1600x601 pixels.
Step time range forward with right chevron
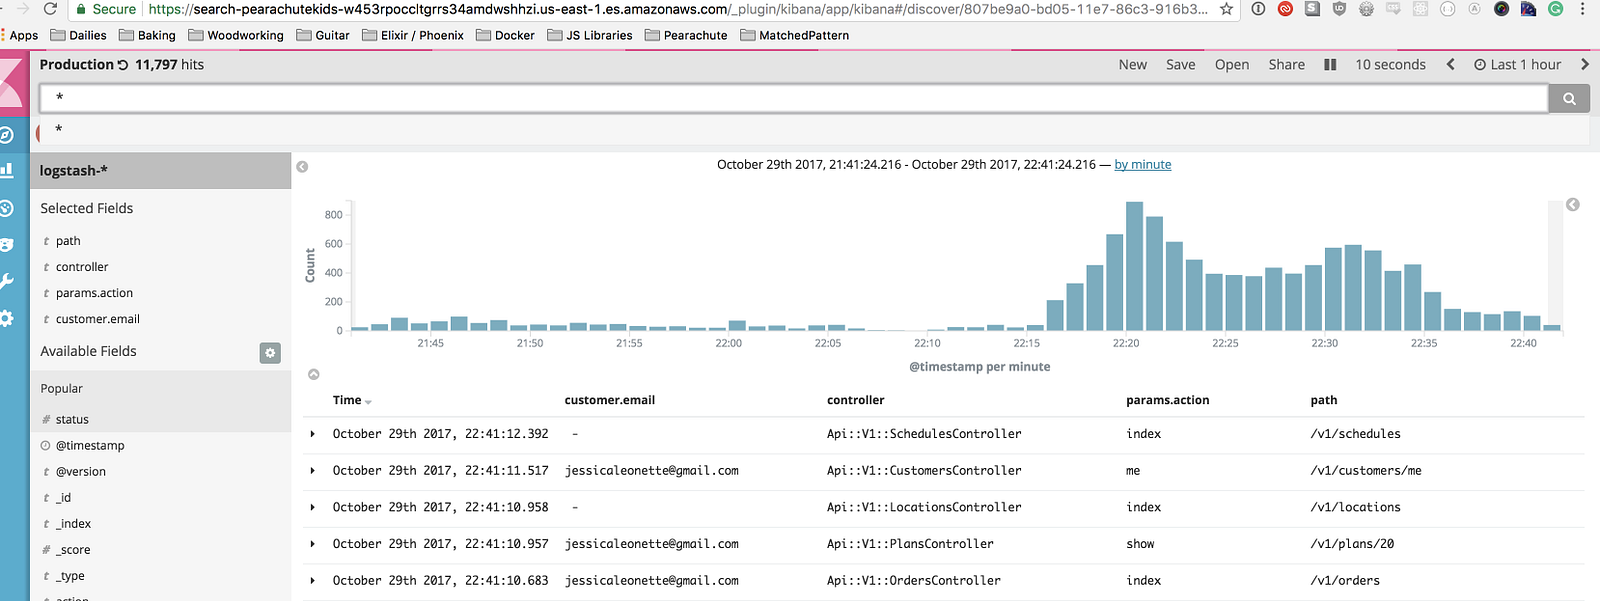point(1584,65)
